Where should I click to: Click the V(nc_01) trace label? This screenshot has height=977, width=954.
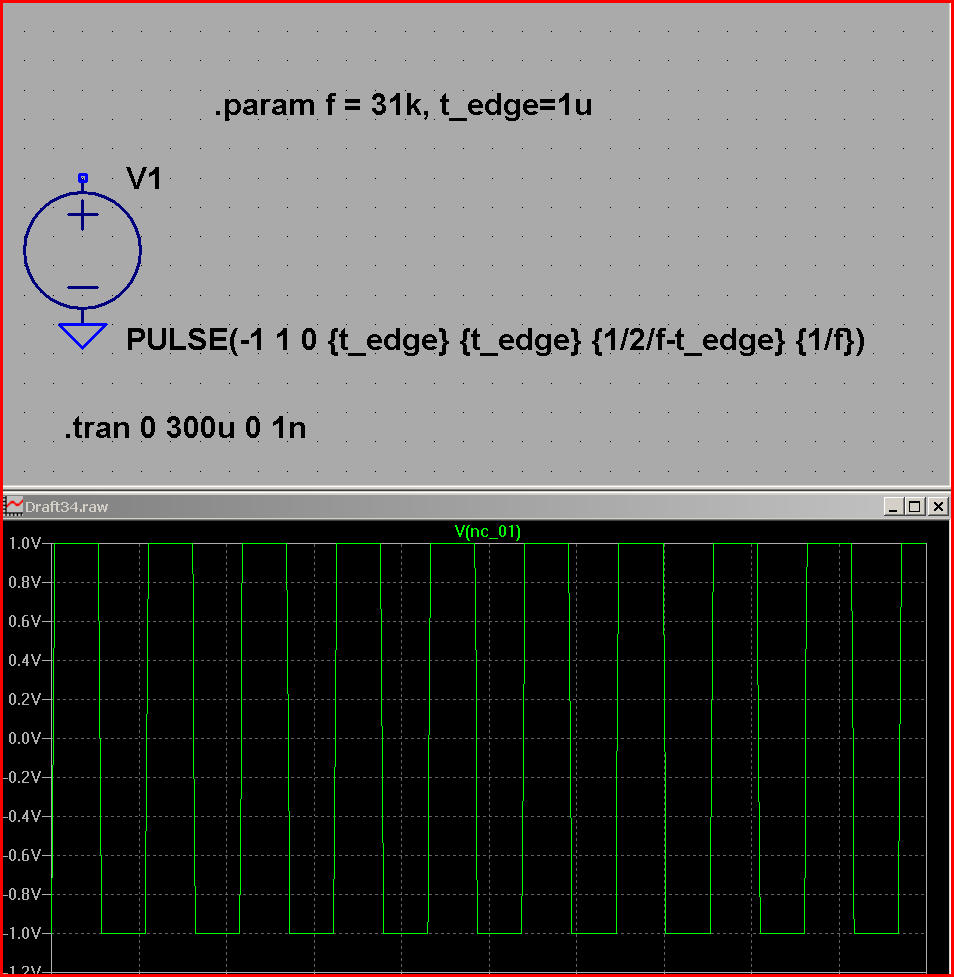point(487,531)
